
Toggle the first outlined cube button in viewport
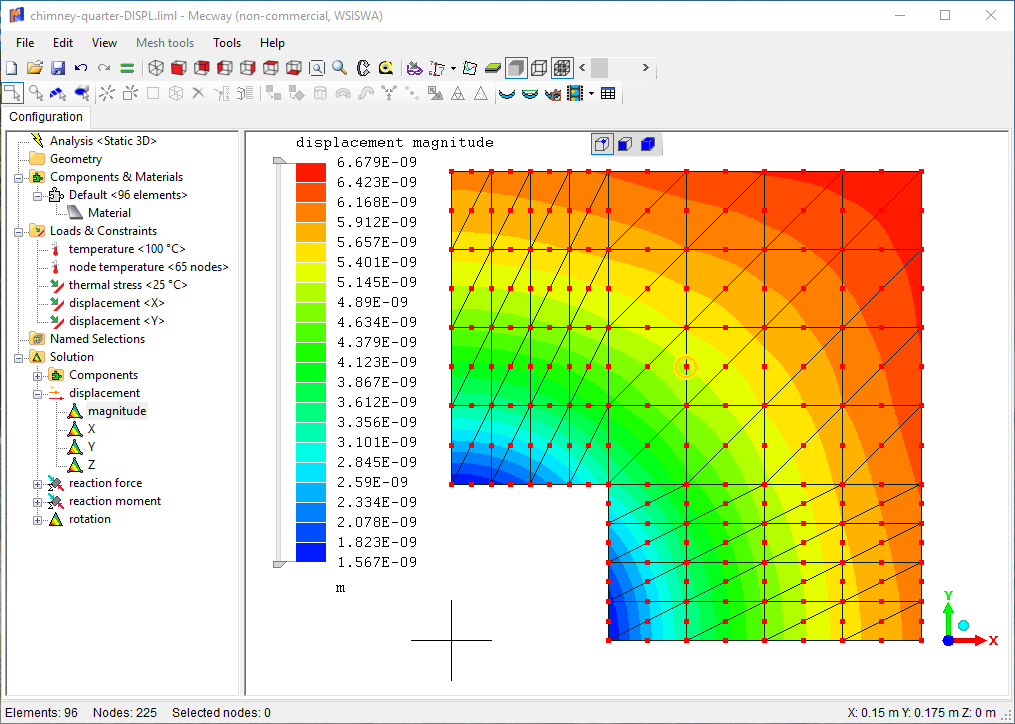[x=602, y=144]
